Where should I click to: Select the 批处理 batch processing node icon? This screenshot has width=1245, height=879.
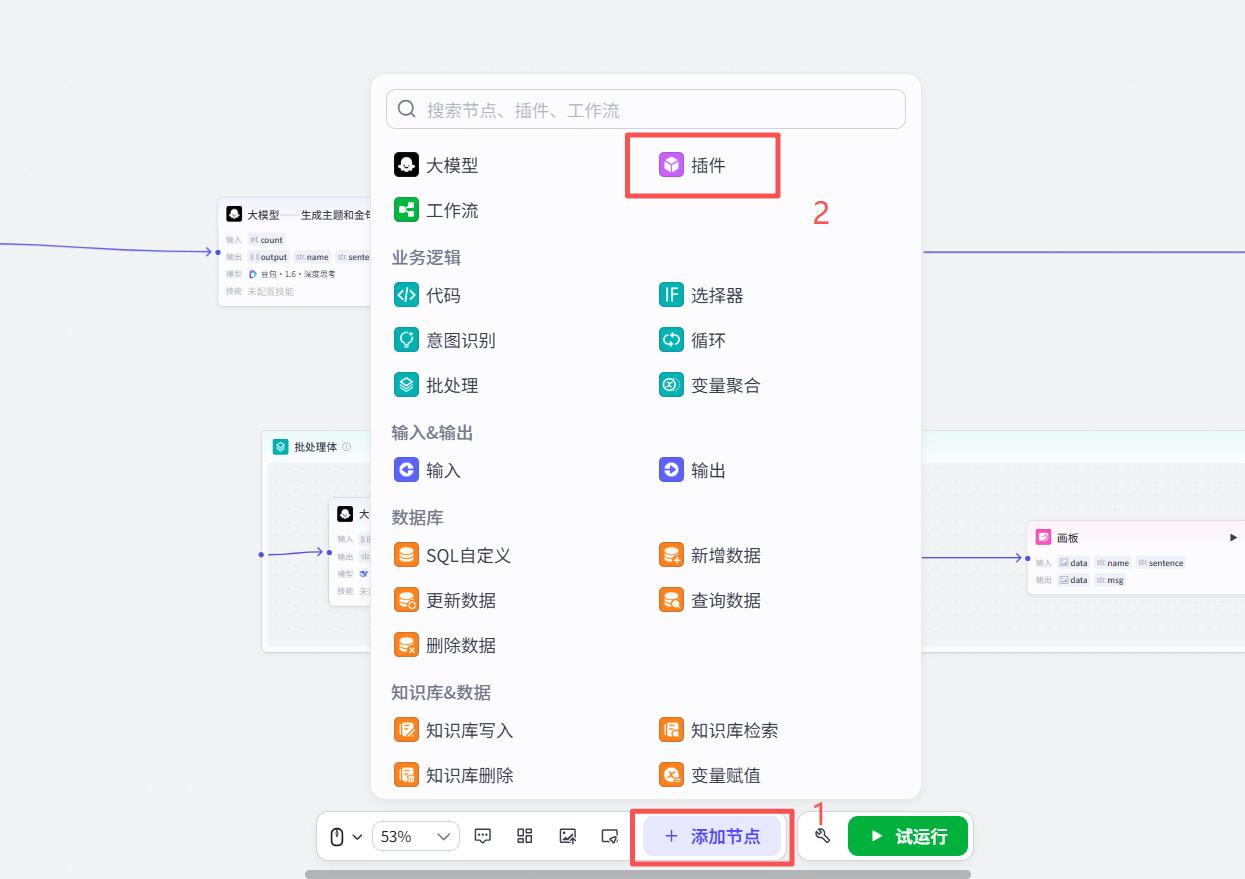406,385
